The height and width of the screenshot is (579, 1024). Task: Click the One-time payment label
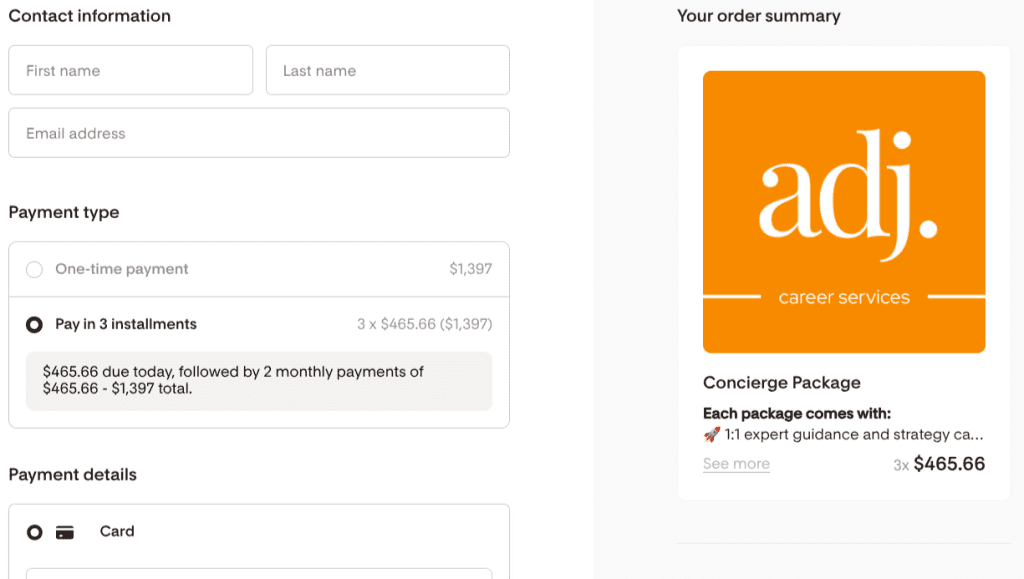122,269
